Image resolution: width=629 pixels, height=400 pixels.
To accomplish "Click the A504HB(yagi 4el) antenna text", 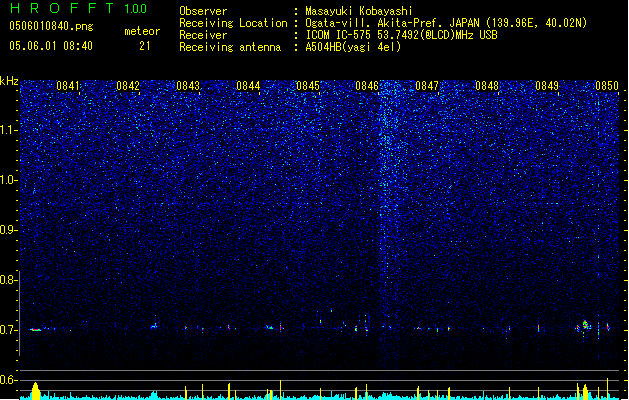I will (353, 47).
